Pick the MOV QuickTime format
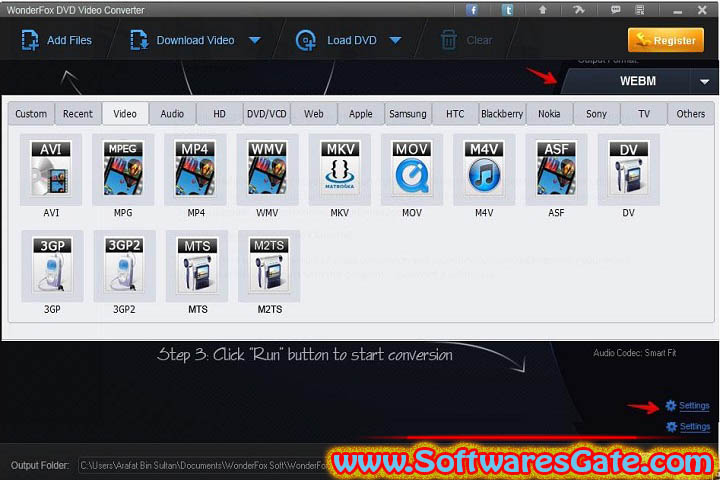Image resolution: width=720 pixels, height=480 pixels. (412, 169)
